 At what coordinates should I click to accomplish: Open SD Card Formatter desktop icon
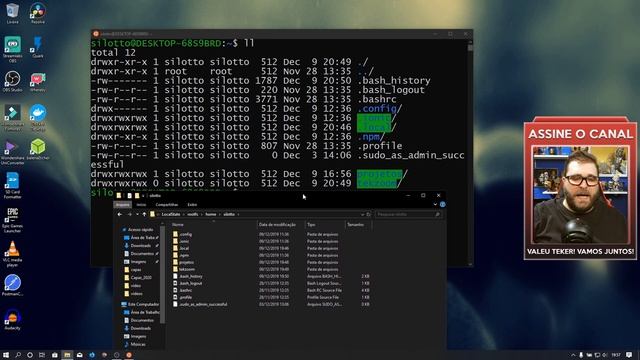12,186
